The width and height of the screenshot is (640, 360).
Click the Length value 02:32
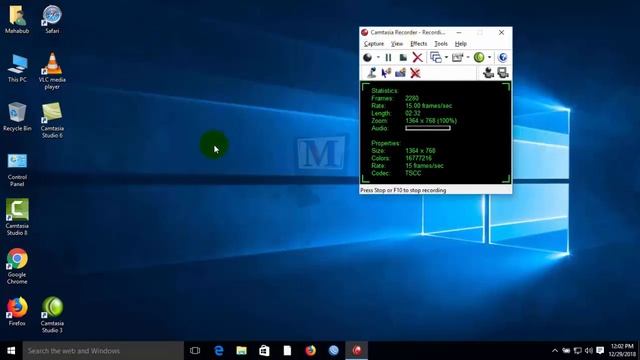[x=413, y=113]
